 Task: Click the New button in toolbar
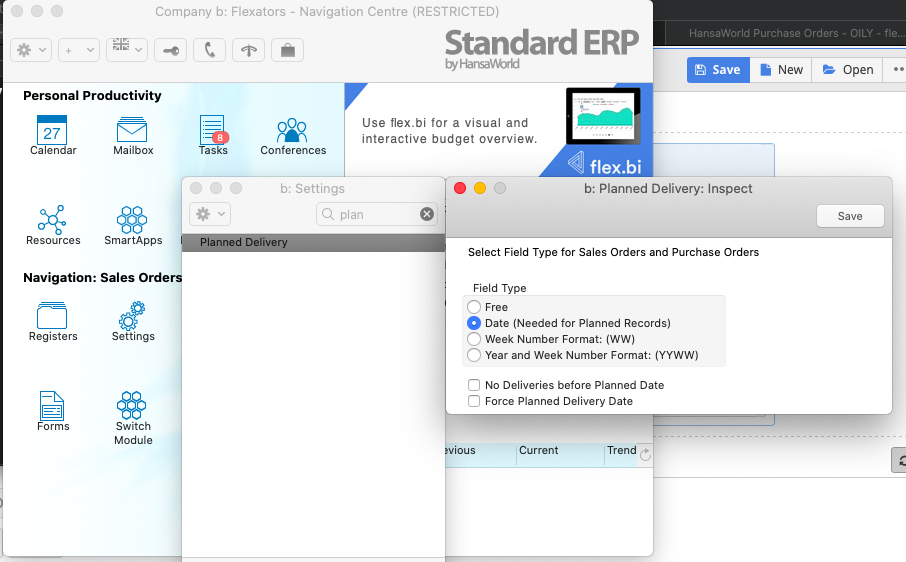[781, 69]
